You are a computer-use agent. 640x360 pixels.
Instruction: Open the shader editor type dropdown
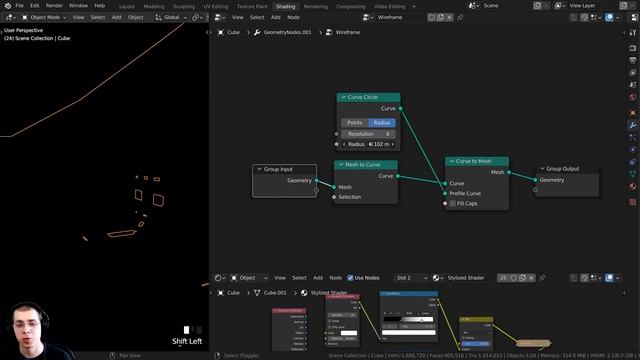coord(220,278)
